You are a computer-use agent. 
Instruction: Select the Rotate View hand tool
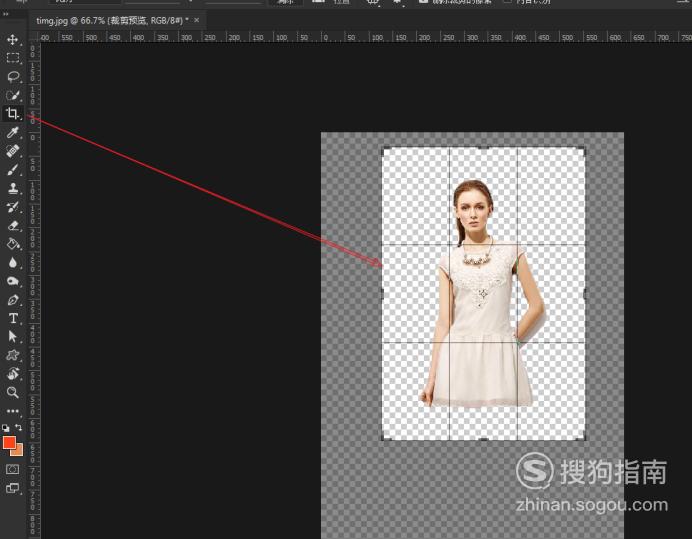pos(12,373)
